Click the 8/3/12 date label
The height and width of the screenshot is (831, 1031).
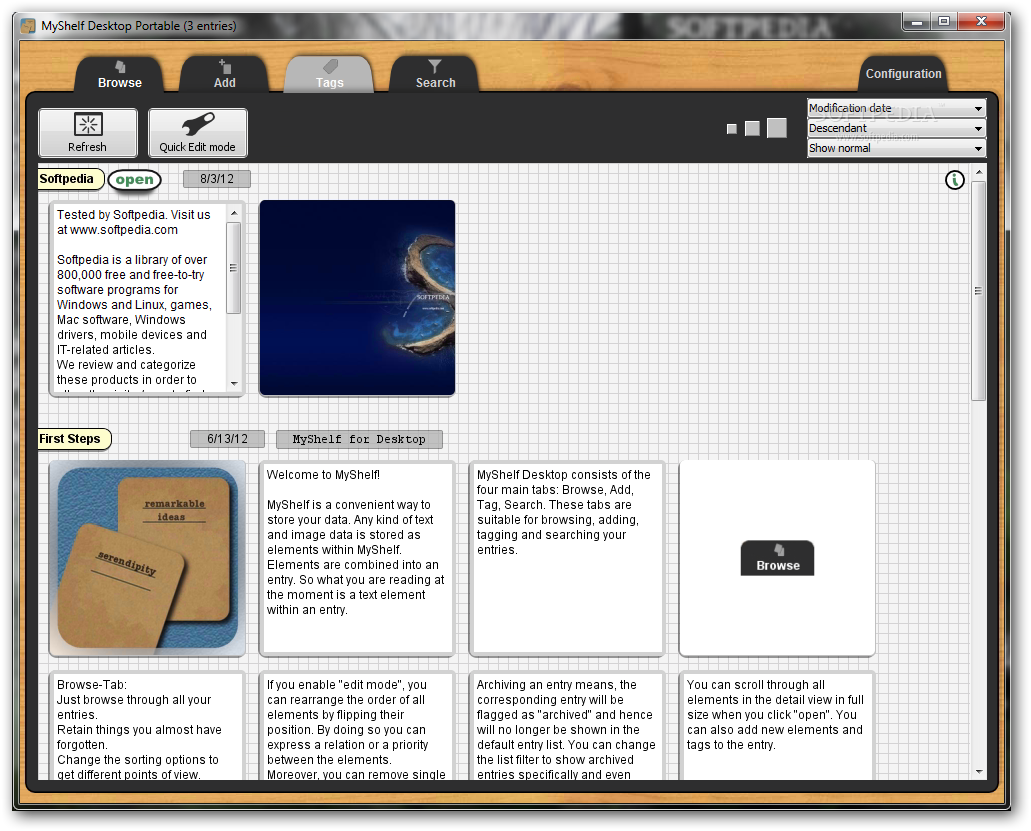pyautogui.click(x=217, y=179)
